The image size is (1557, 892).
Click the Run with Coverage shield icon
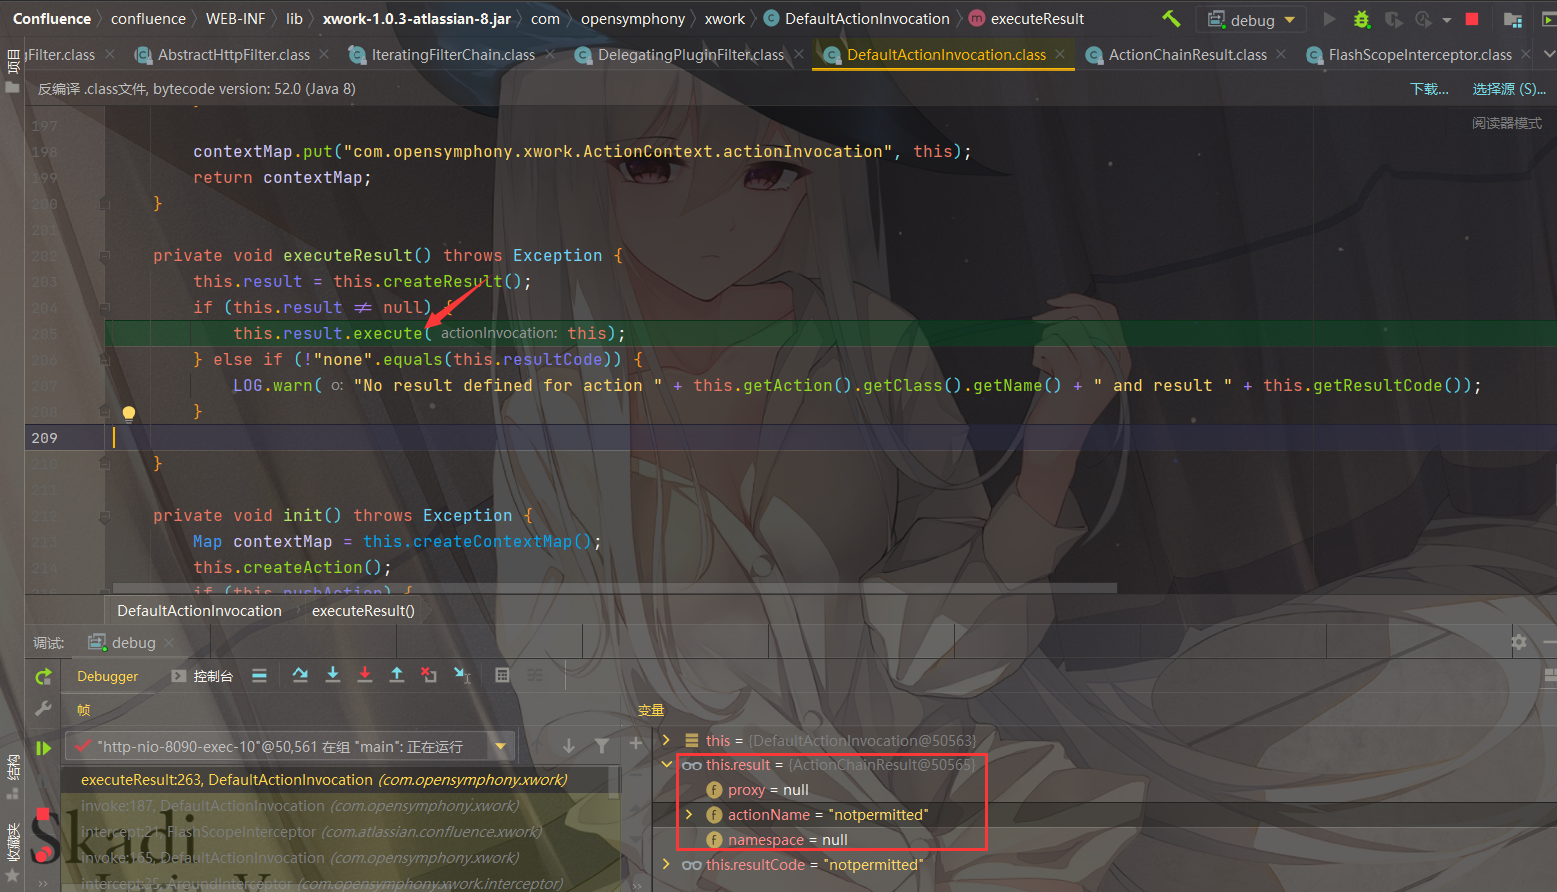pyautogui.click(x=1393, y=19)
